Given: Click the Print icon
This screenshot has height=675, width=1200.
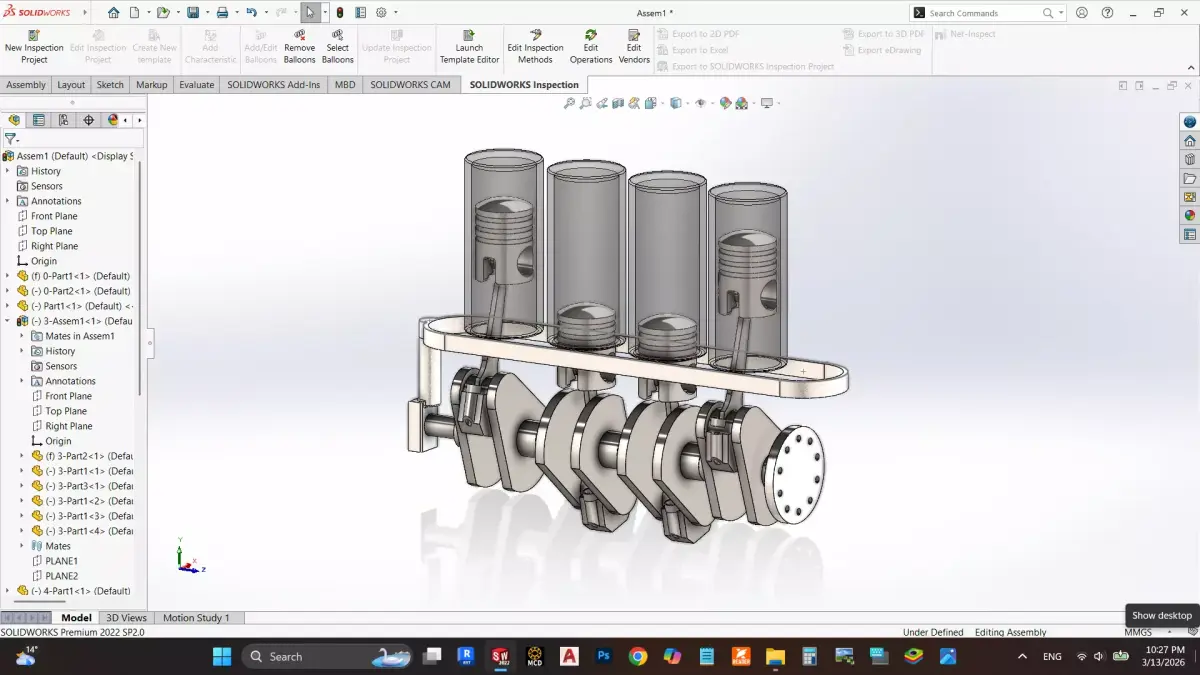Looking at the screenshot, I should pos(222,13).
